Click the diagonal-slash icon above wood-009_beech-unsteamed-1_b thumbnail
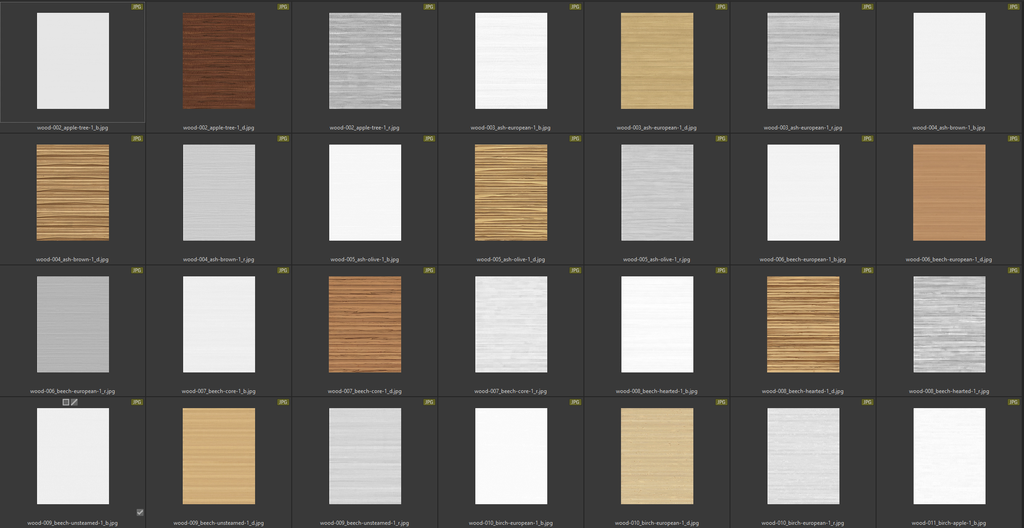 (74, 402)
